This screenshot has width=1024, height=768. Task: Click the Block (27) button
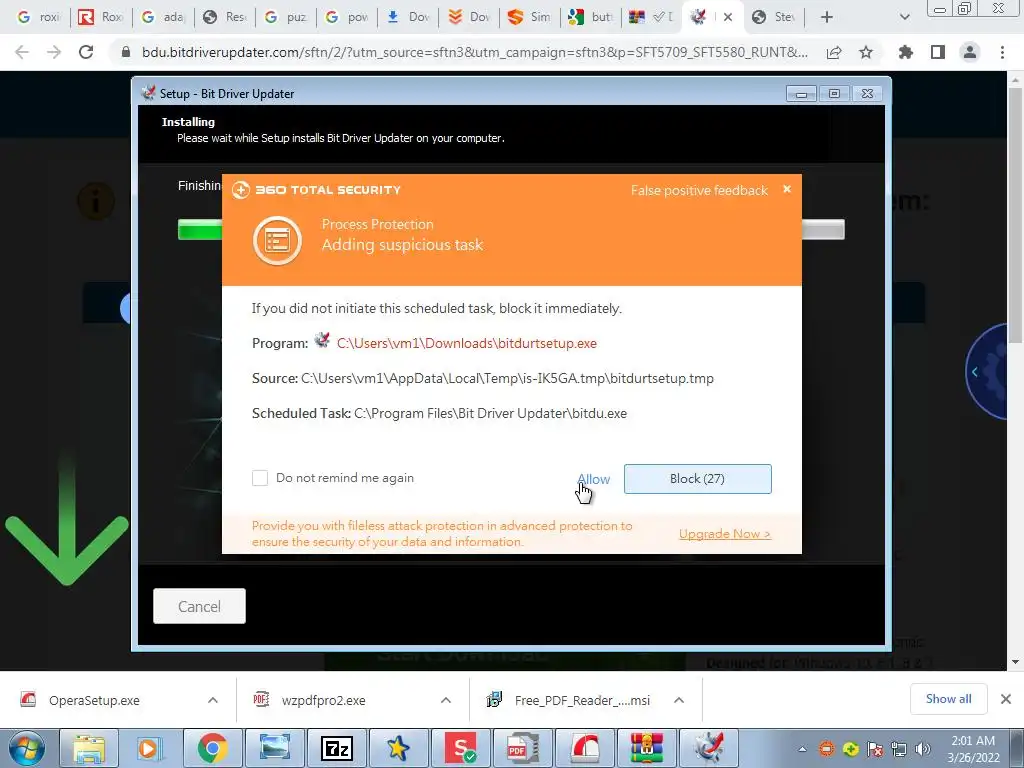(x=697, y=479)
